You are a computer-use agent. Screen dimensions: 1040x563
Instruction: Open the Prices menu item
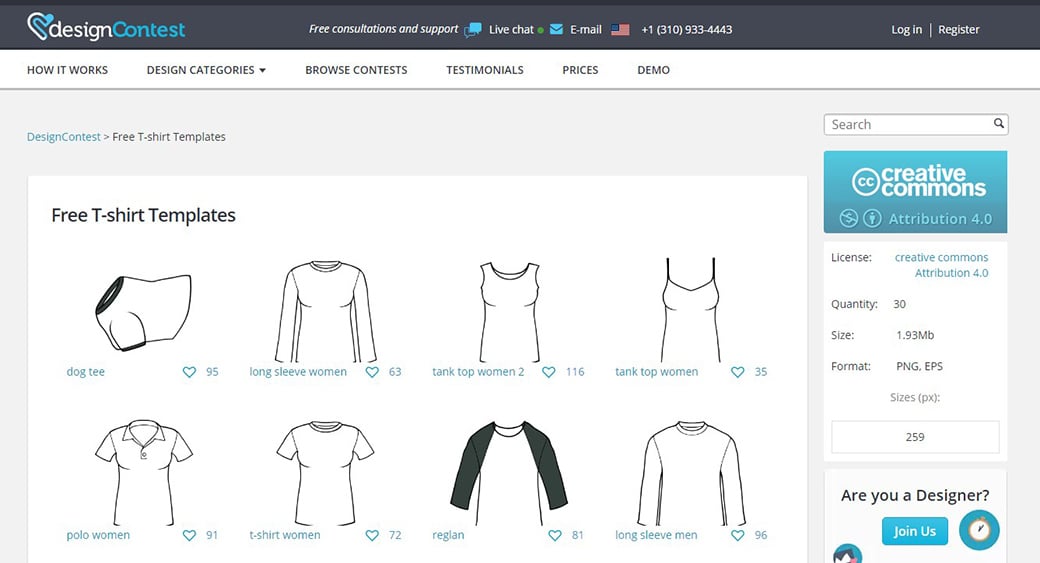[580, 70]
